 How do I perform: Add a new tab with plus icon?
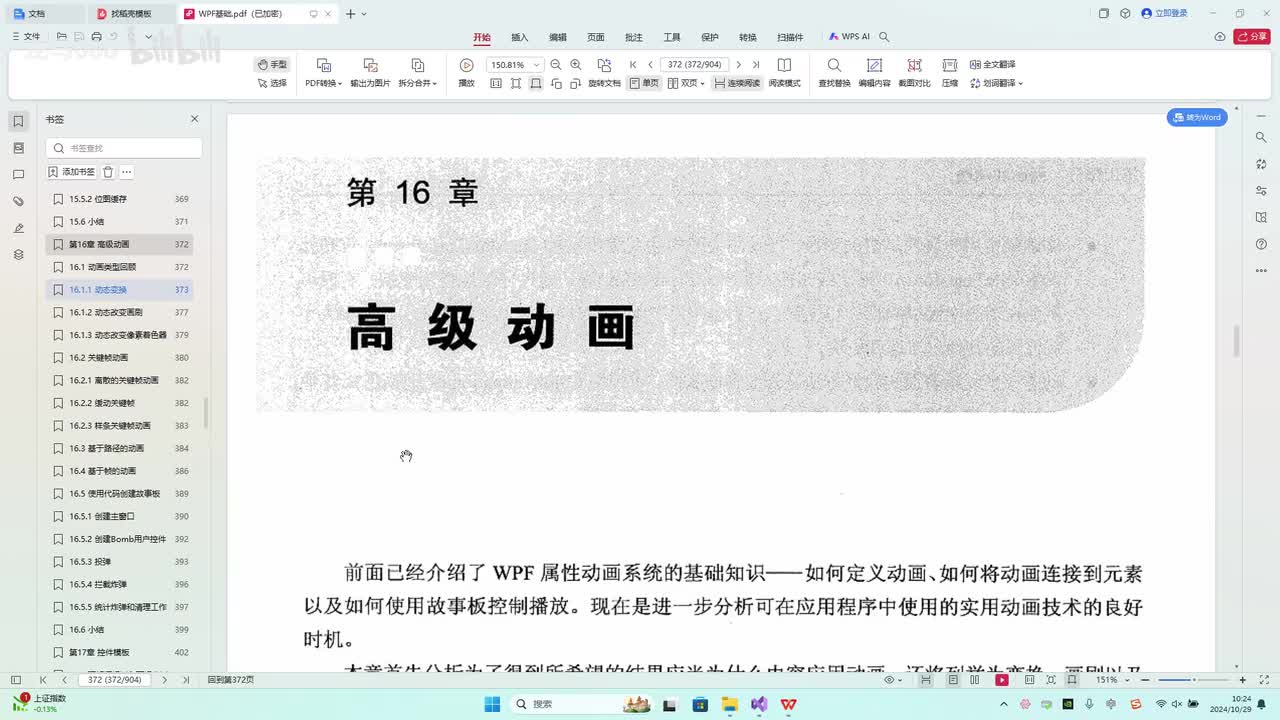point(350,14)
